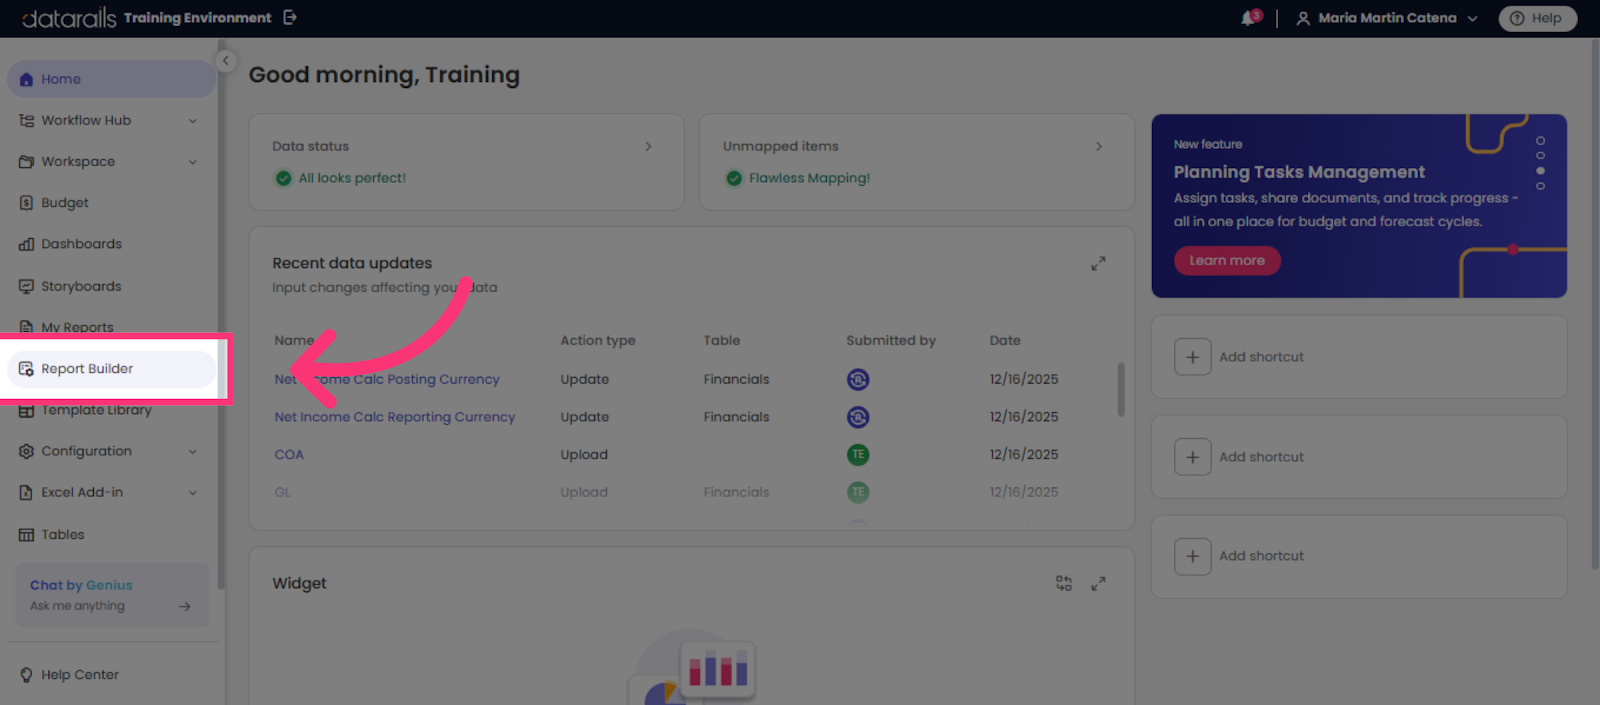Click the Submitted by column header

tap(891, 340)
